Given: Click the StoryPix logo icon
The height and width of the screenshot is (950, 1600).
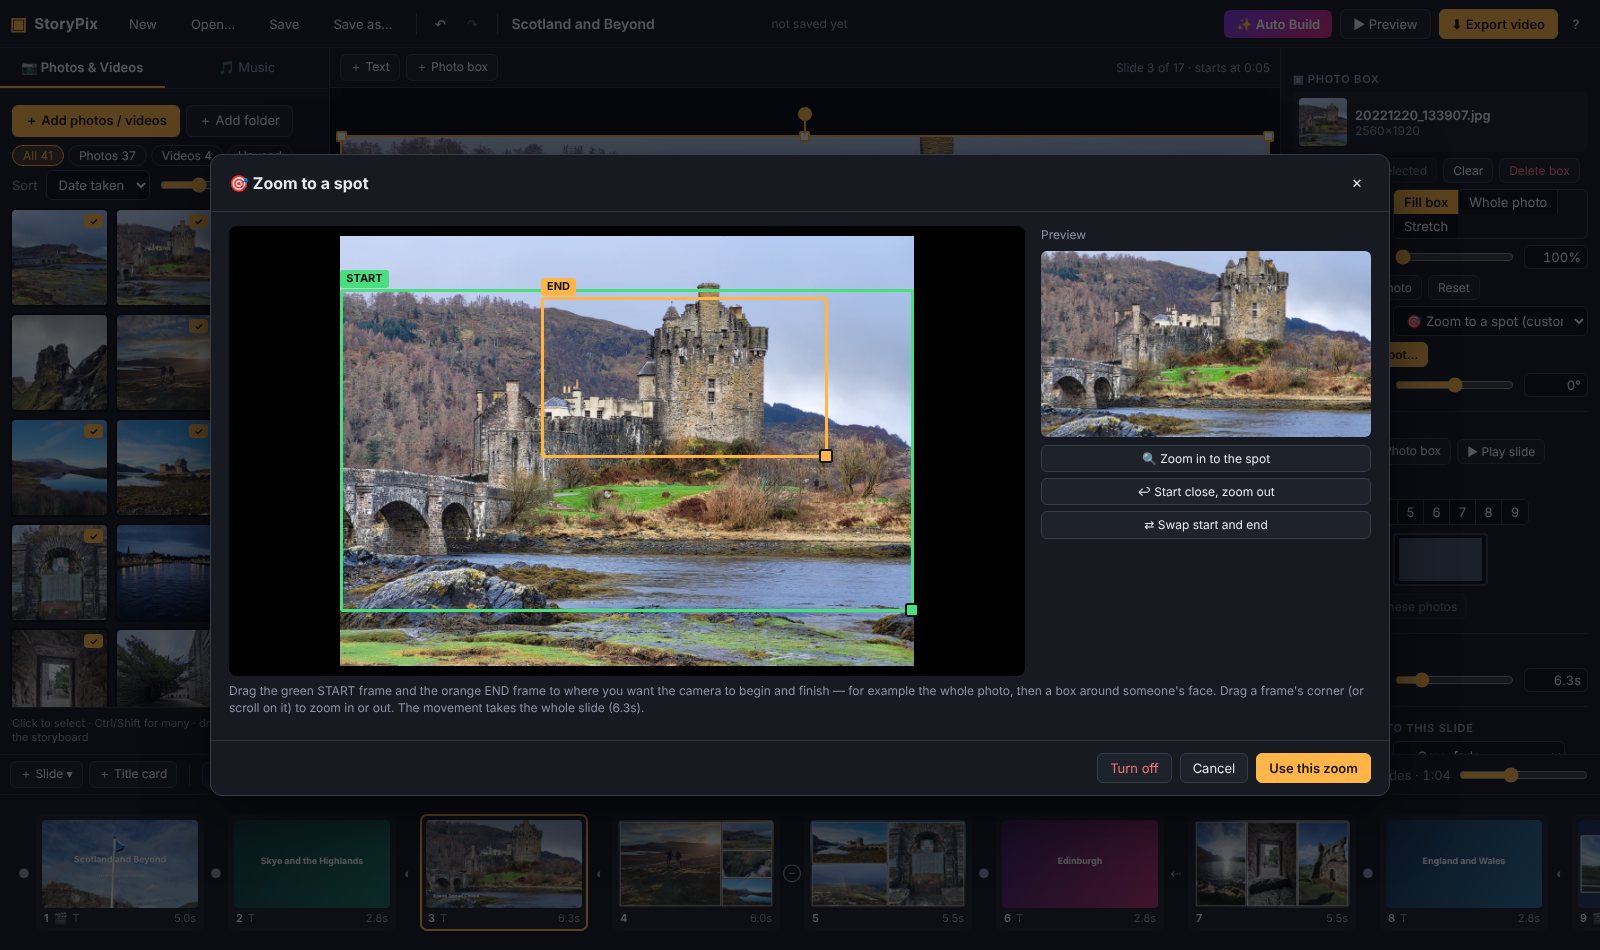Looking at the screenshot, I should pos(18,24).
